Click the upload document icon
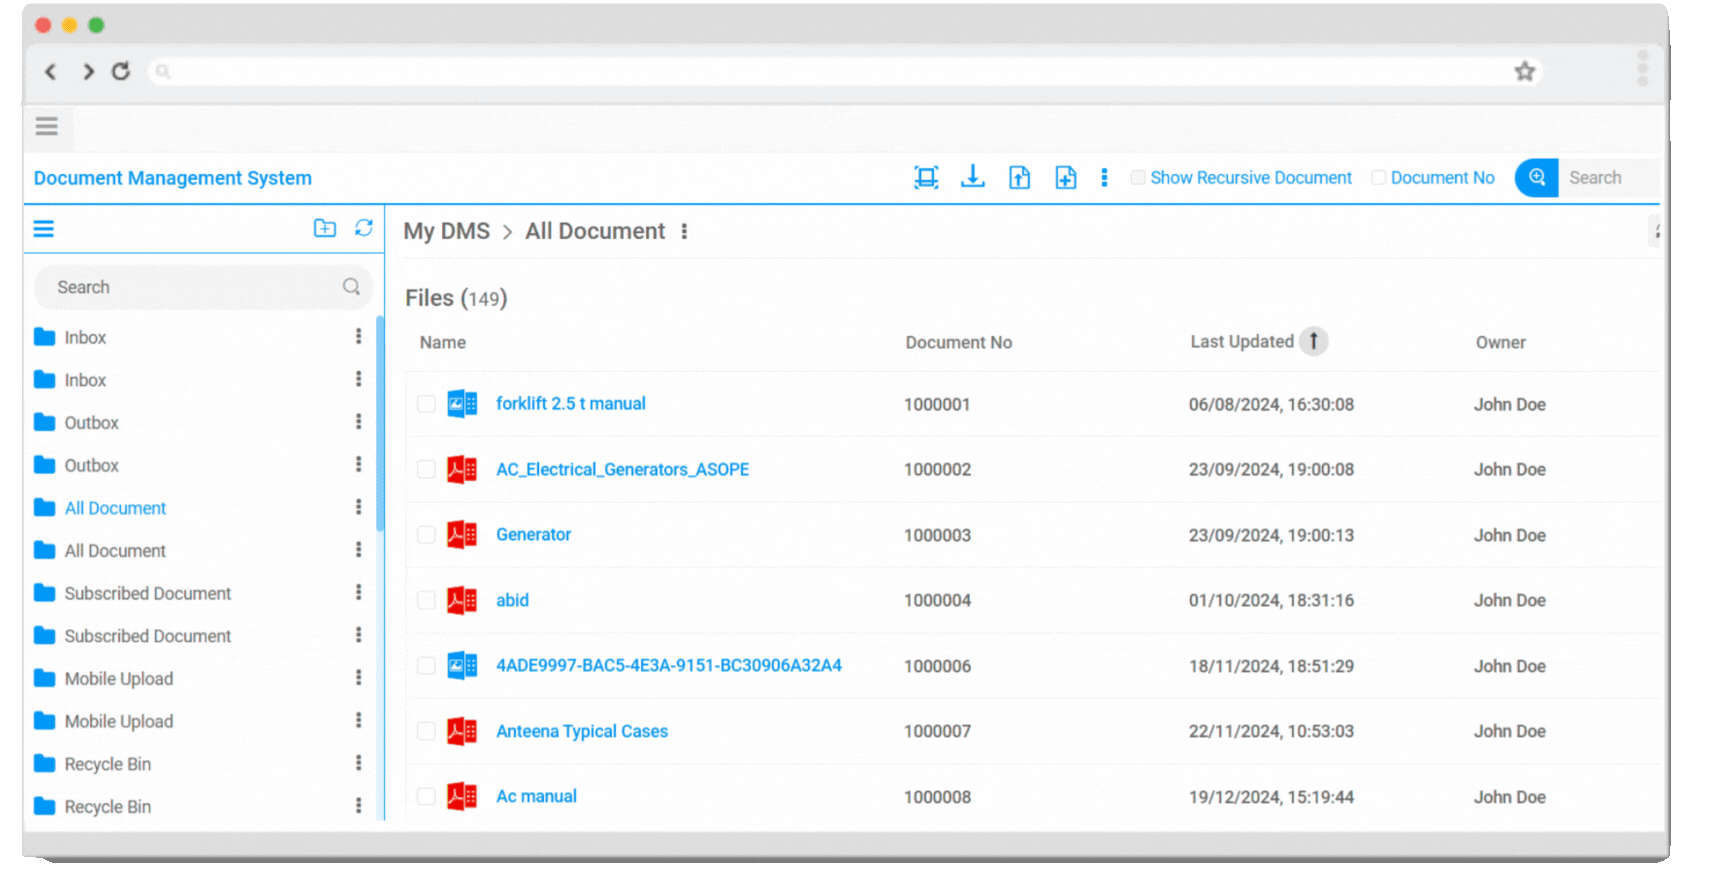1712x888 pixels. tap(1019, 178)
